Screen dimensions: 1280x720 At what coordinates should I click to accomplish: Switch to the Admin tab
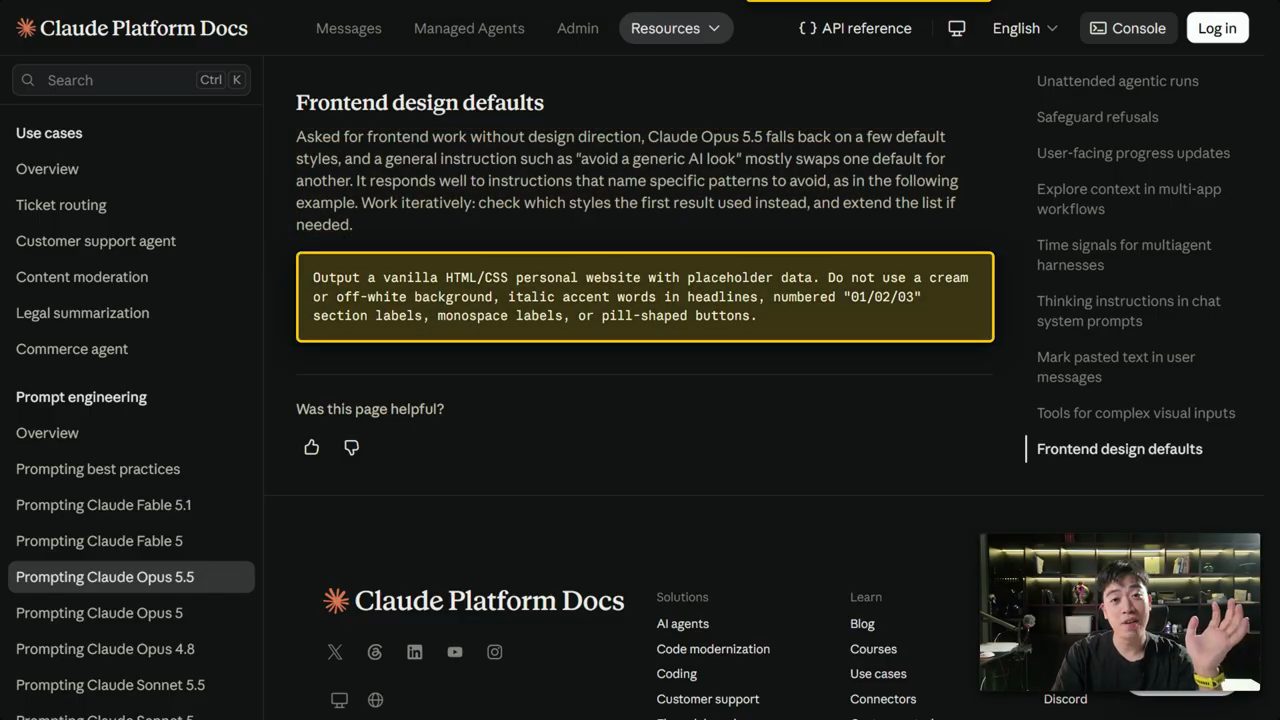(578, 28)
